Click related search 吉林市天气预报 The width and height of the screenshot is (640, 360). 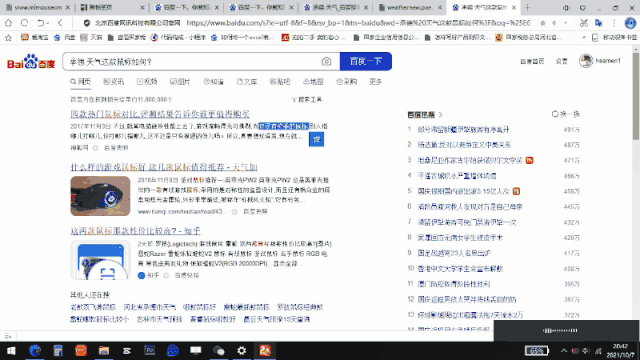click(x=159, y=319)
